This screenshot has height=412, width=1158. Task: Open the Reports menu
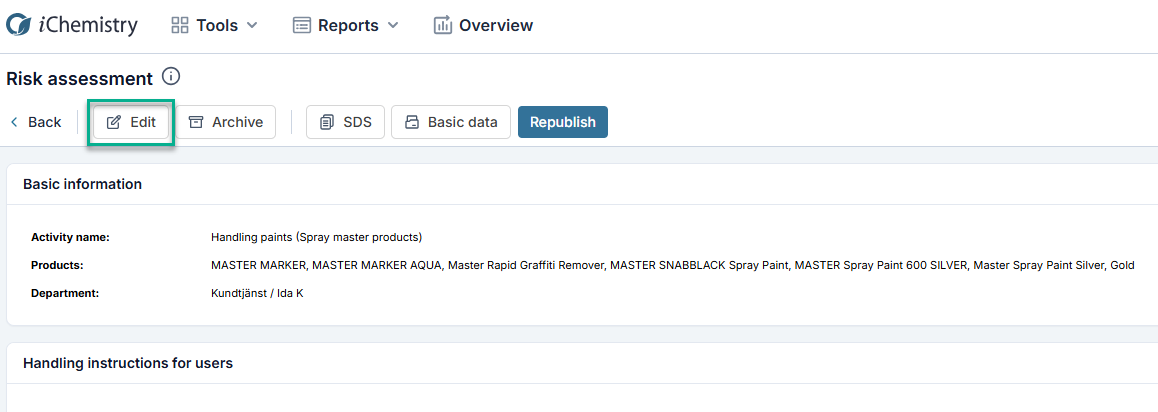click(x=346, y=25)
